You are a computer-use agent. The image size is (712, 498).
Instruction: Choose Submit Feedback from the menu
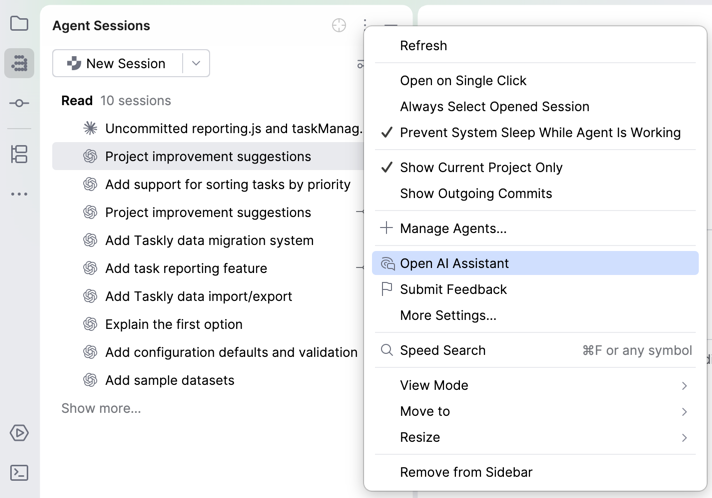[x=535, y=289]
